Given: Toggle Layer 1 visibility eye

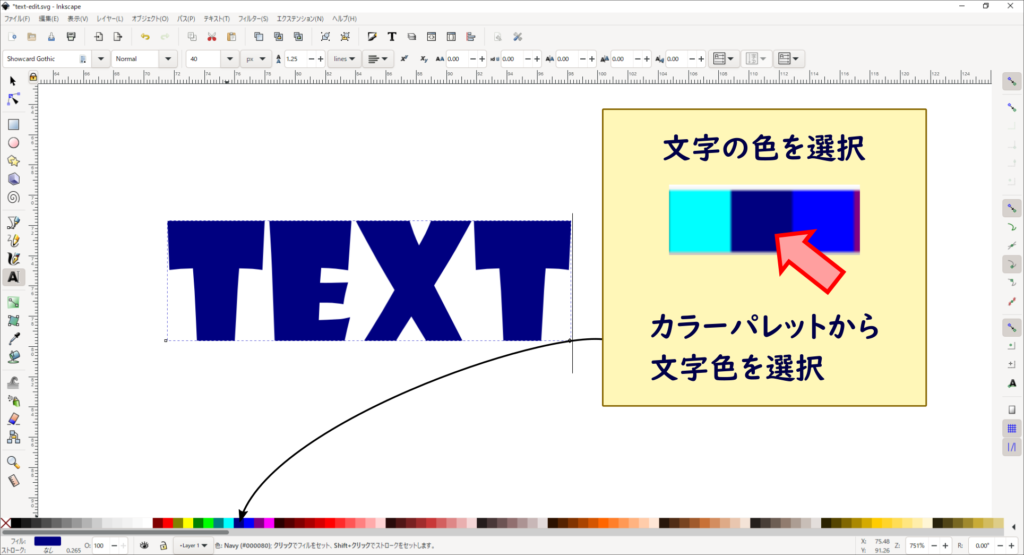Looking at the screenshot, I should [x=144, y=545].
